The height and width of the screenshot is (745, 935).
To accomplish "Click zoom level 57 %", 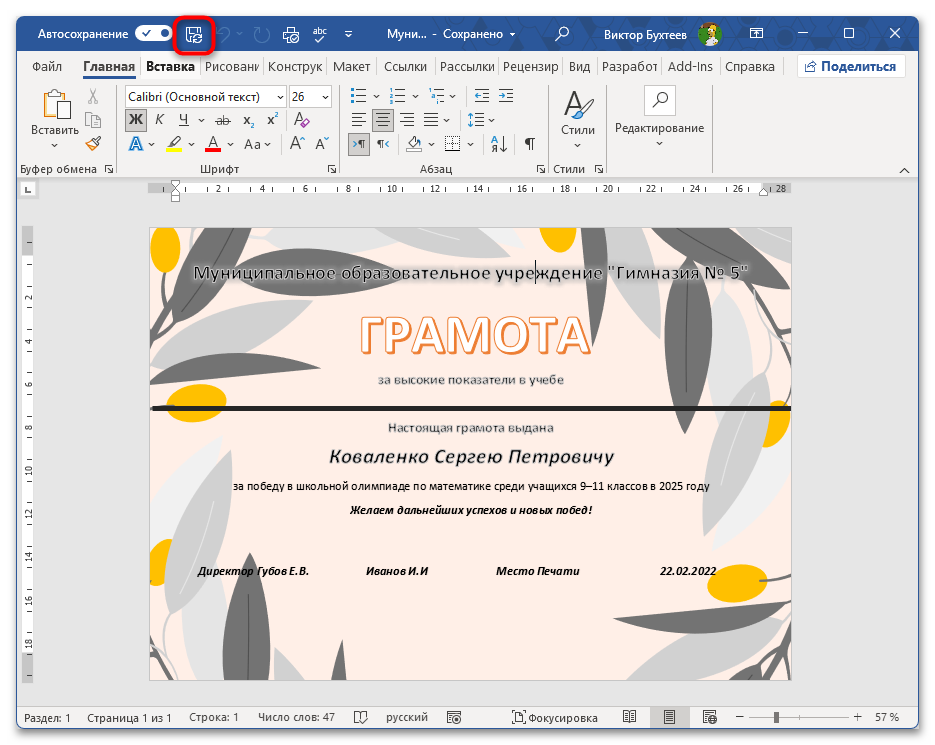I will coord(887,718).
